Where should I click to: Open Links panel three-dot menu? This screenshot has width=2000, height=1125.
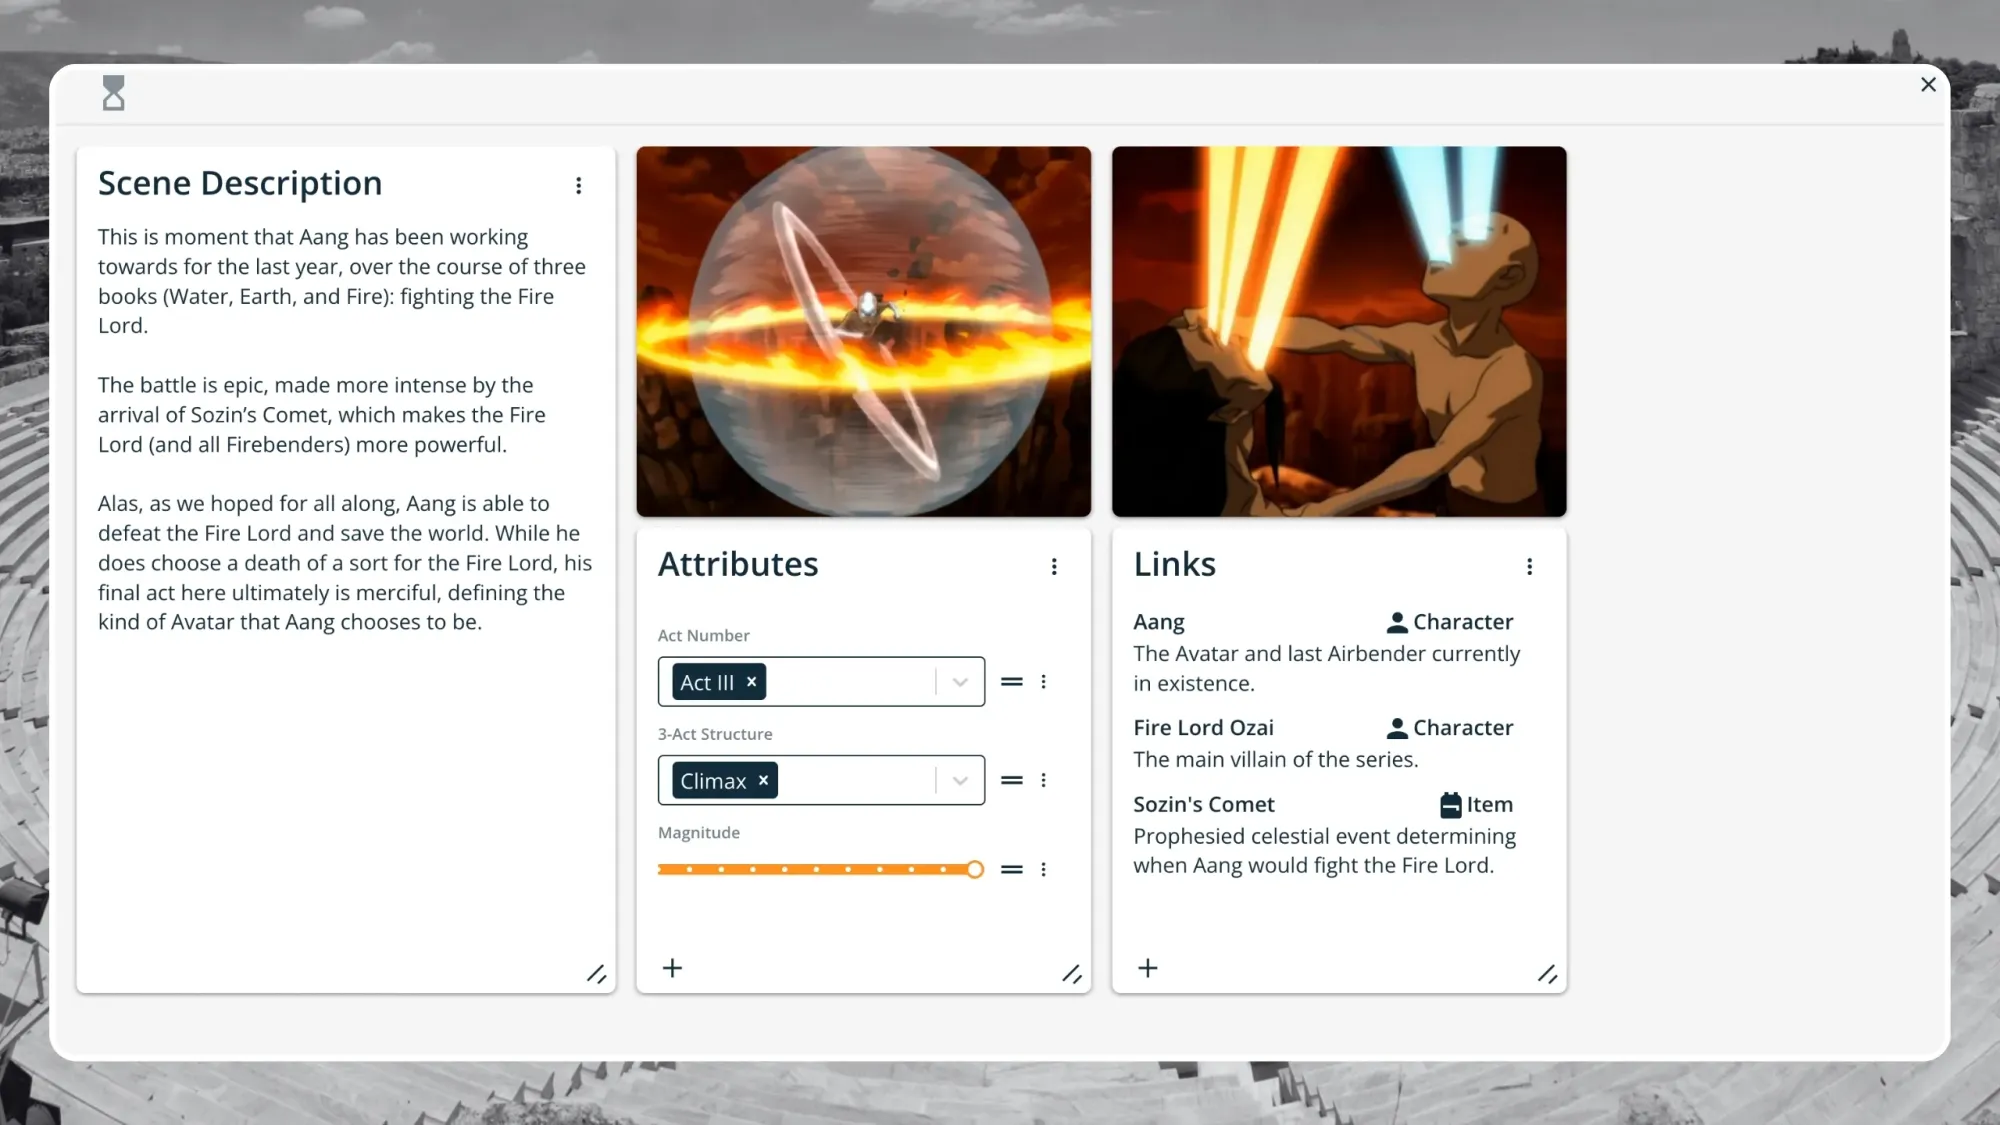tap(1529, 567)
